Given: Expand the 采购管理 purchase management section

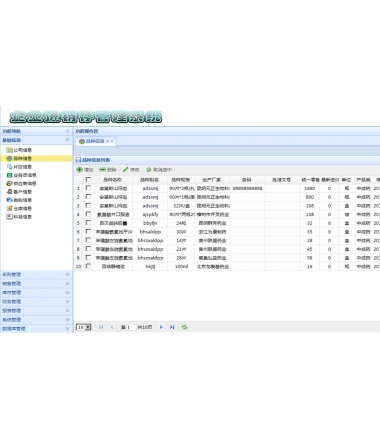Looking at the screenshot, I should coord(36,275).
